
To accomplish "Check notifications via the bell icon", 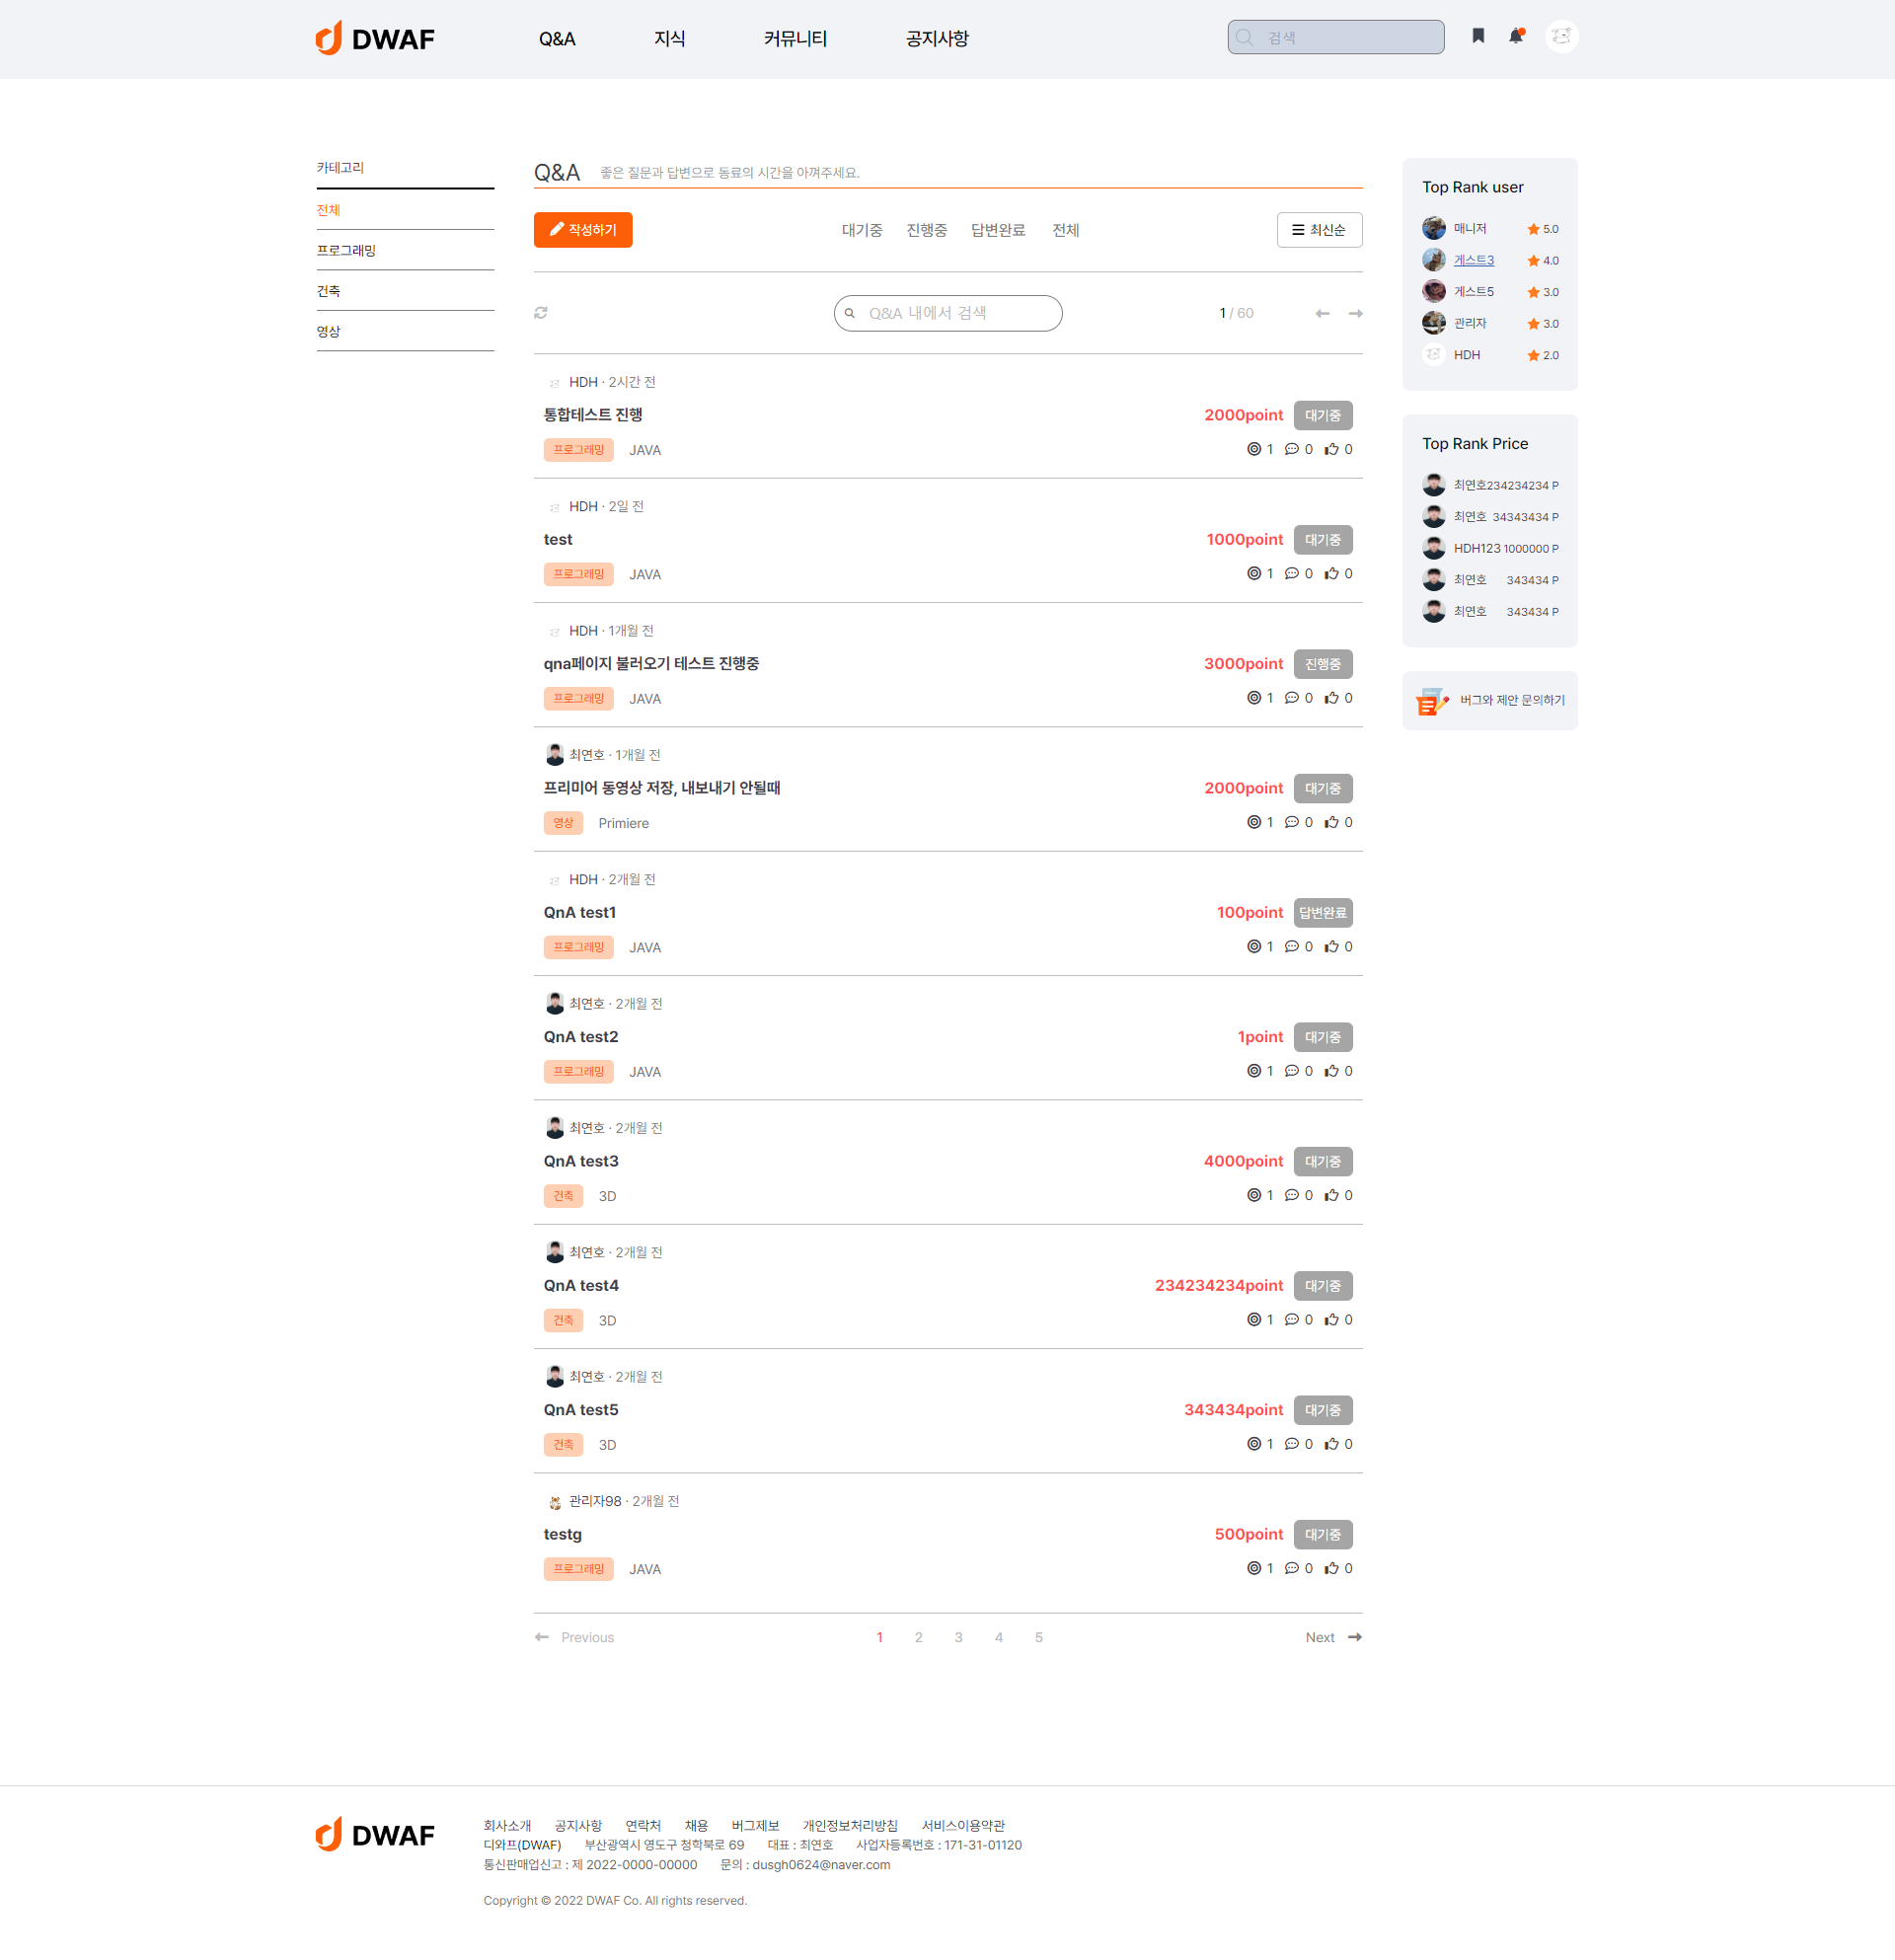I will pos(1516,36).
